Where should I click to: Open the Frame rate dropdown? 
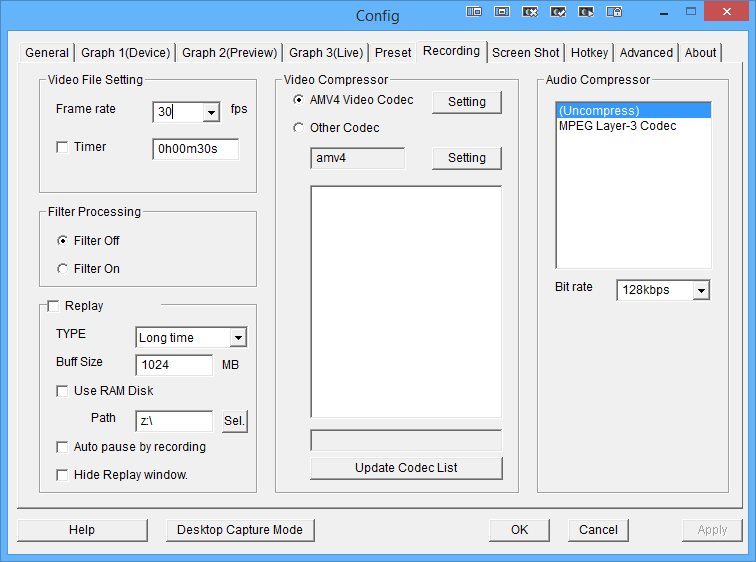[x=211, y=112]
